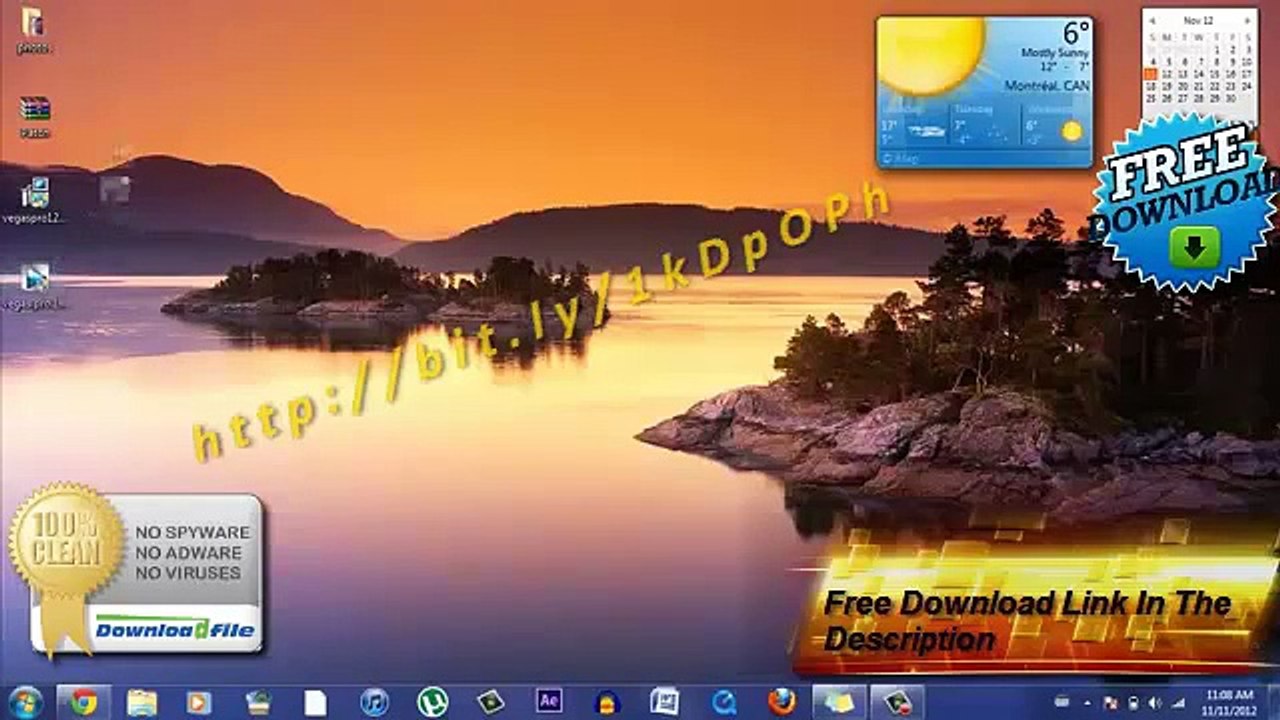Click Montréal, CAN location in weather gadget
1280x720 pixels.
click(x=1047, y=86)
